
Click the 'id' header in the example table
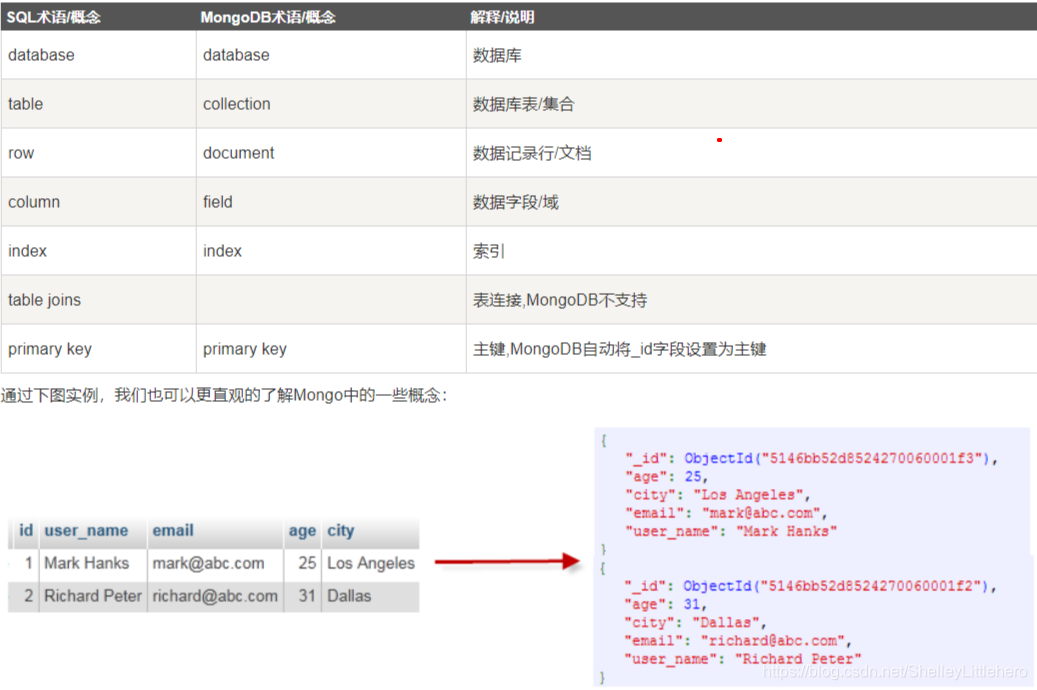point(26,531)
